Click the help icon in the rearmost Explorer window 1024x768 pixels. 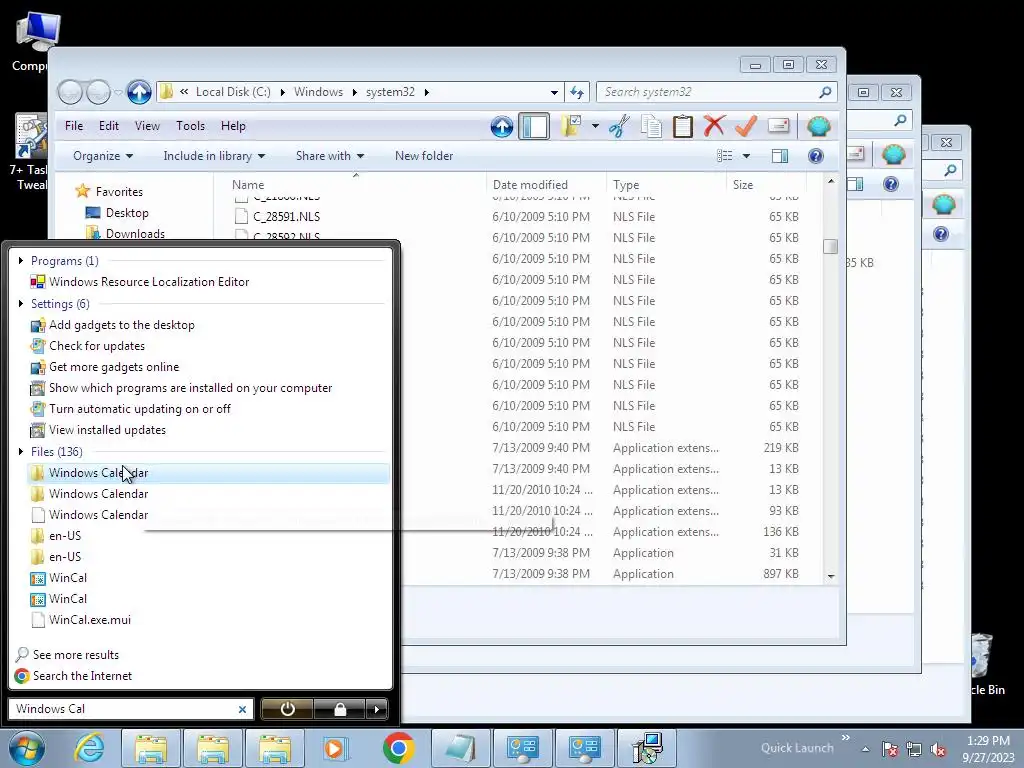940,234
